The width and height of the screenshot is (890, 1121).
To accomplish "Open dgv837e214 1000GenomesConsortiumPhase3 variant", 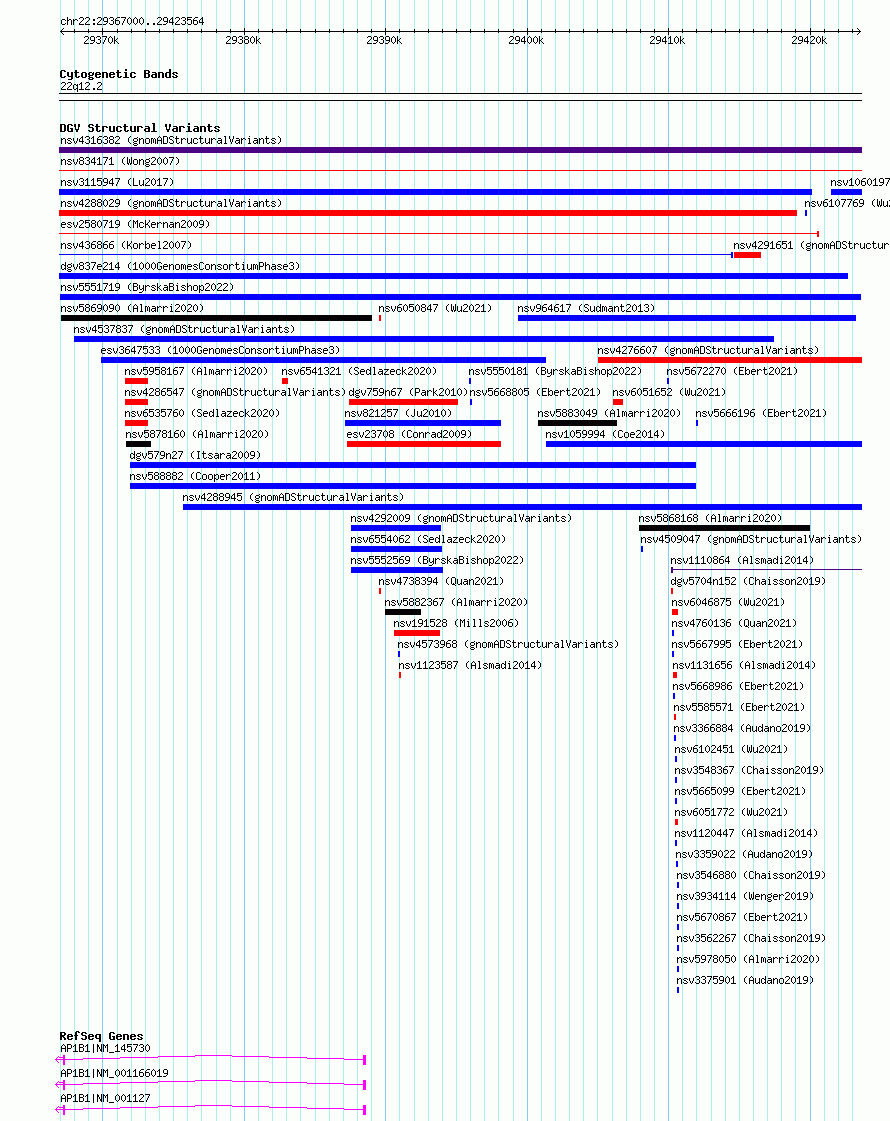I will pyautogui.click(x=180, y=266).
